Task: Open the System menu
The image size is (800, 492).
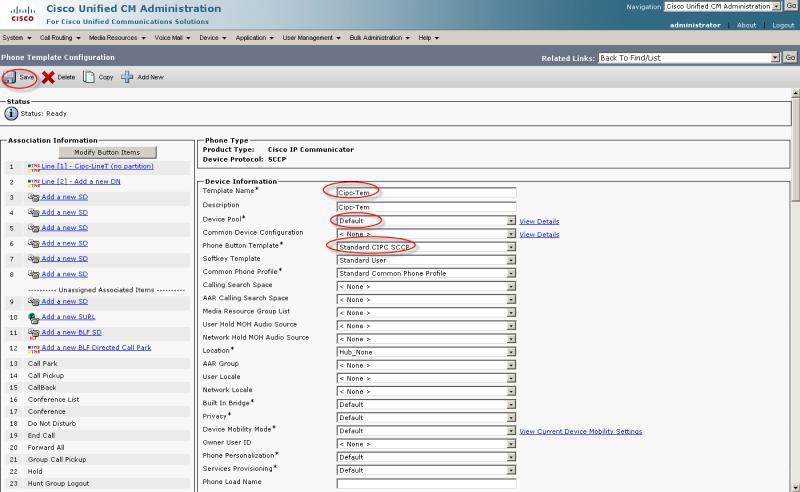Action: [17, 38]
